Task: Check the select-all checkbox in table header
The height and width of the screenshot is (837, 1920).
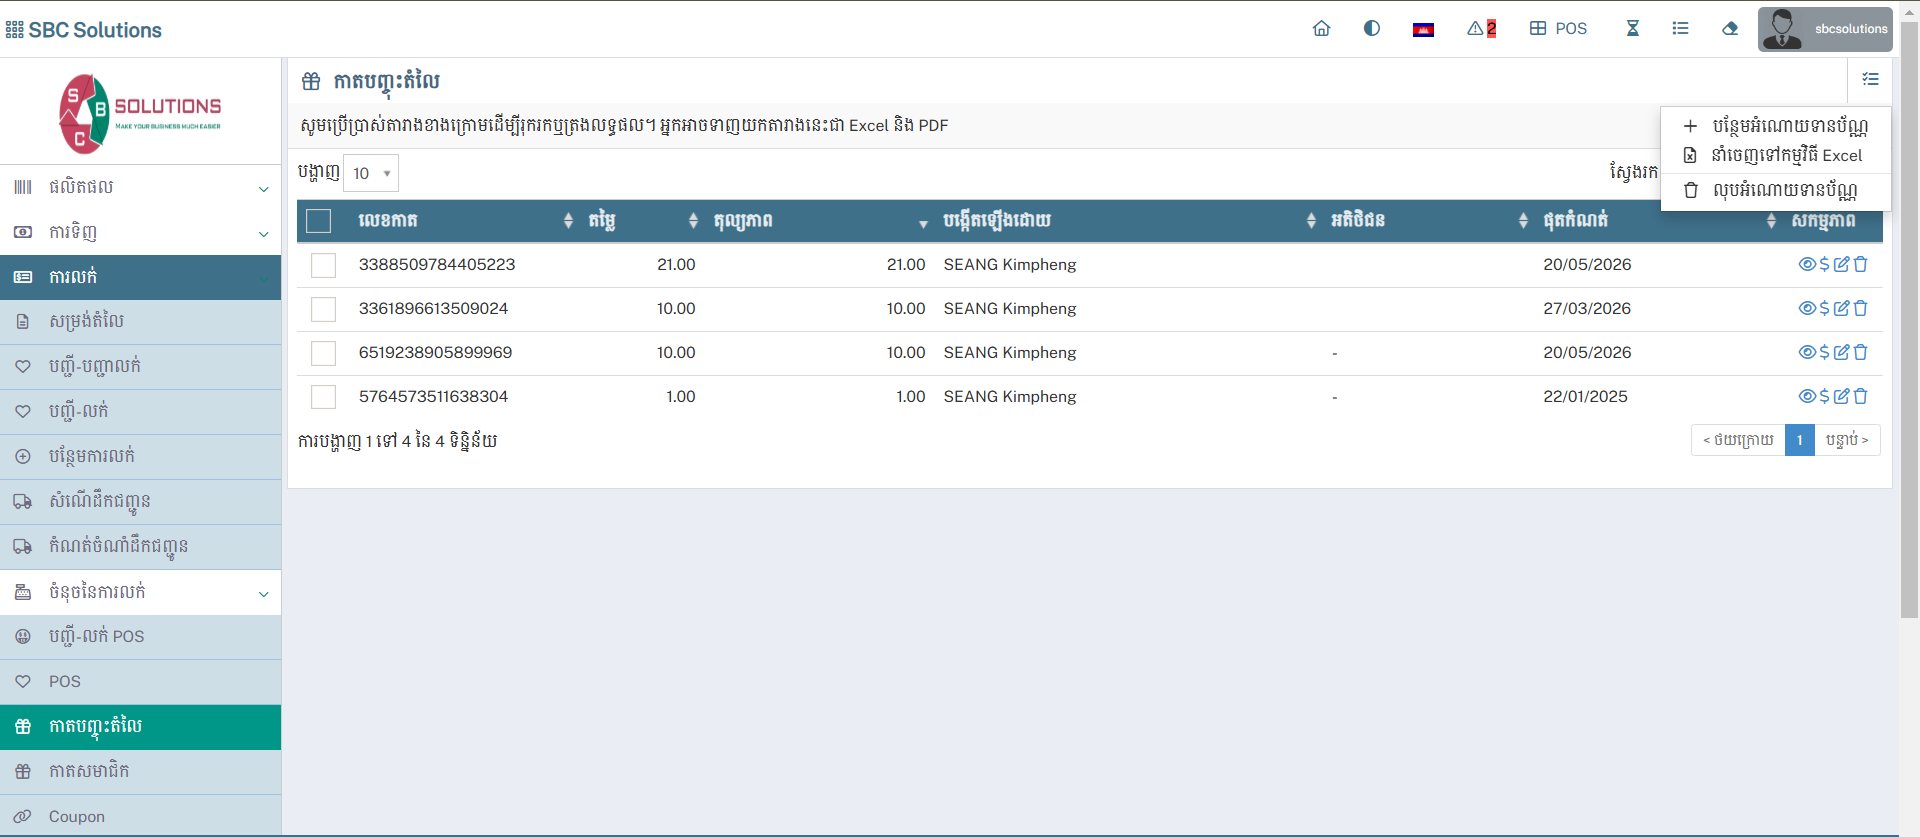Action: coord(319,221)
